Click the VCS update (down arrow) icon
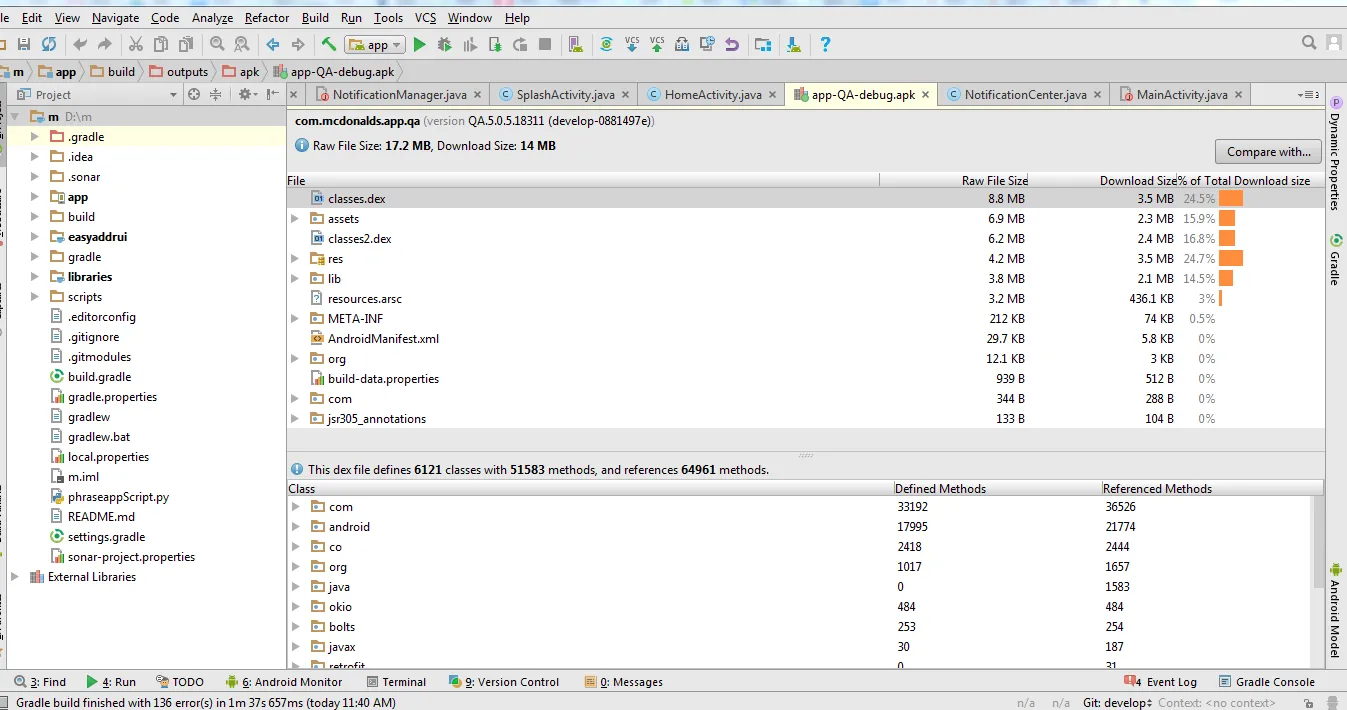1347x710 pixels. click(632, 44)
